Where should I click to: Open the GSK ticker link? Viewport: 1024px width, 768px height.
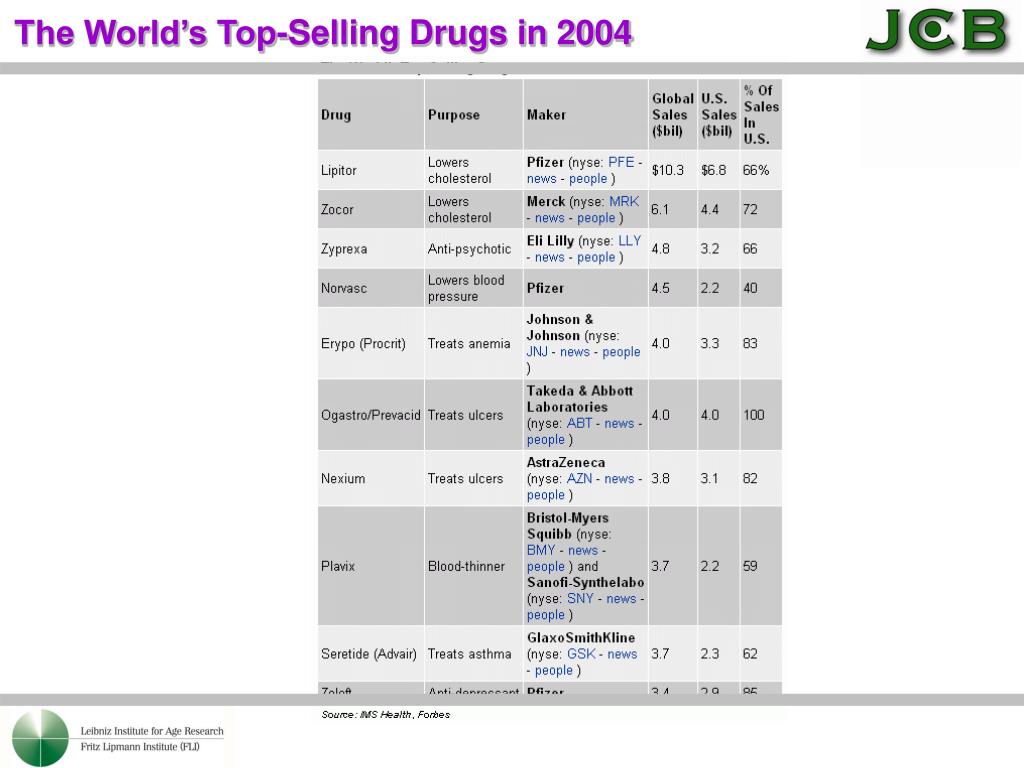point(581,654)
